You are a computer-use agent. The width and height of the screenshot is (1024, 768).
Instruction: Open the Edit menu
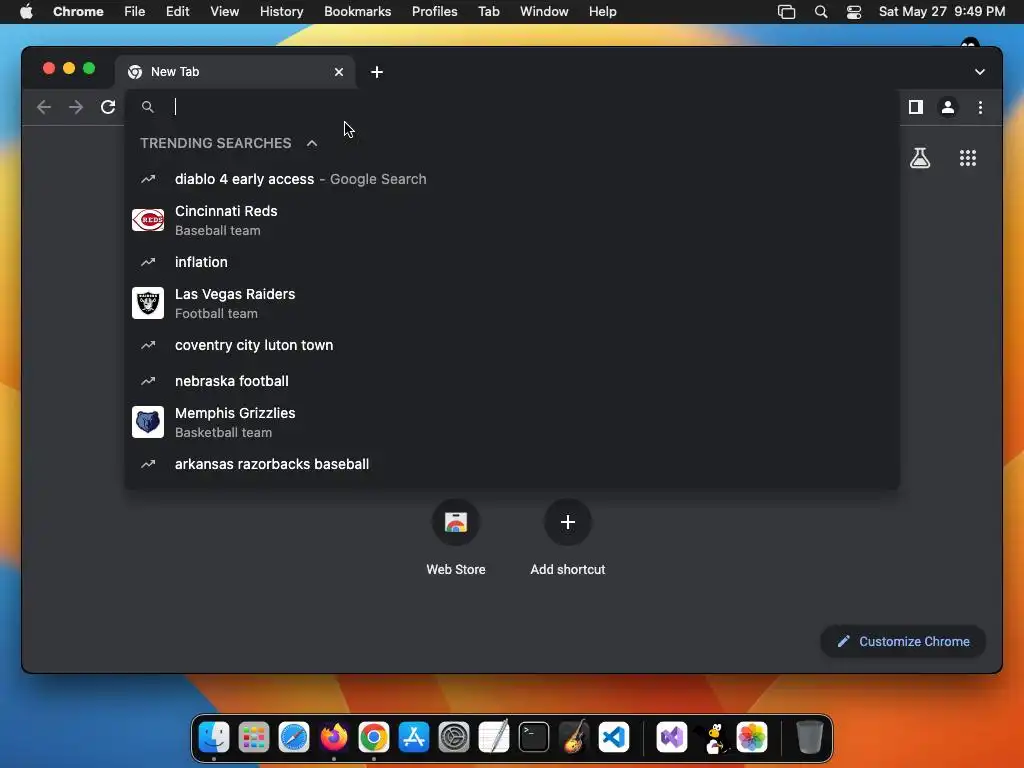point(178,12)
